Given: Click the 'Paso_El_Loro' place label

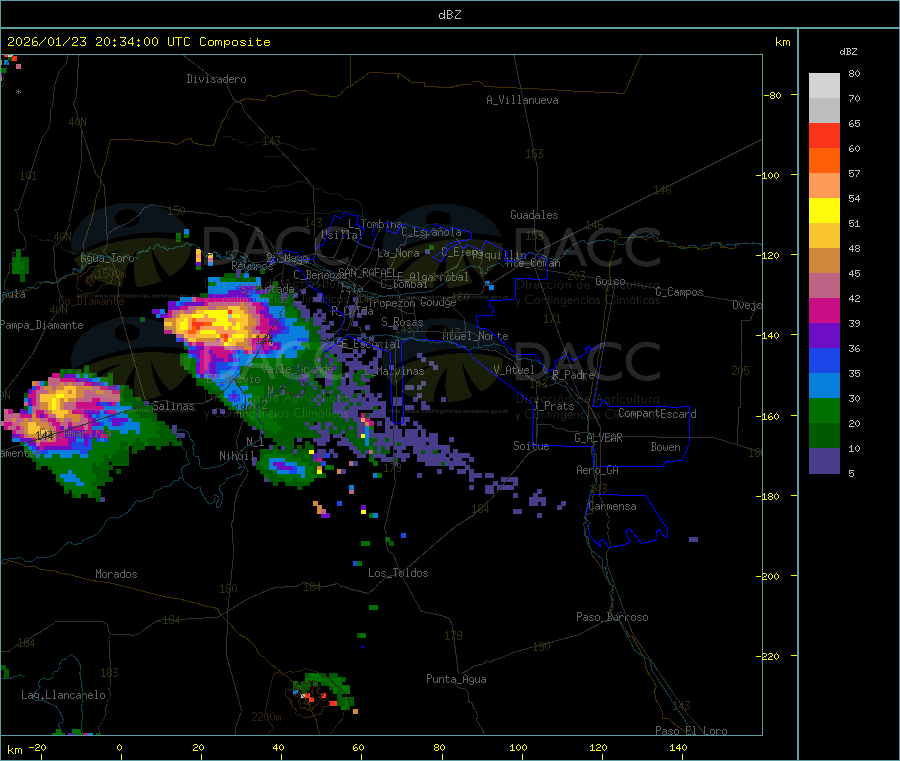Looking at the screenshot, I should 691,731.
